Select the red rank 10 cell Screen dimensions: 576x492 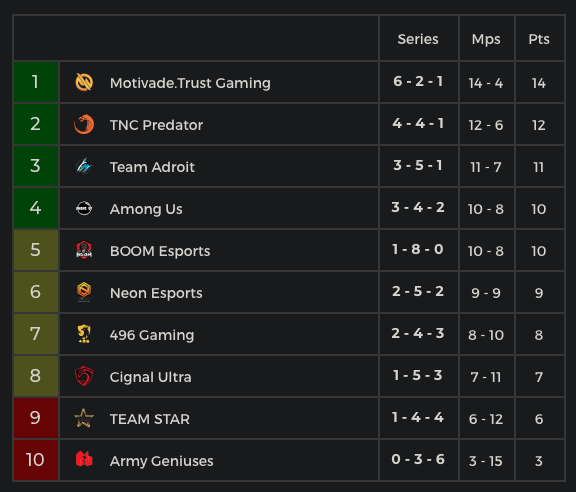click(36, 460)
